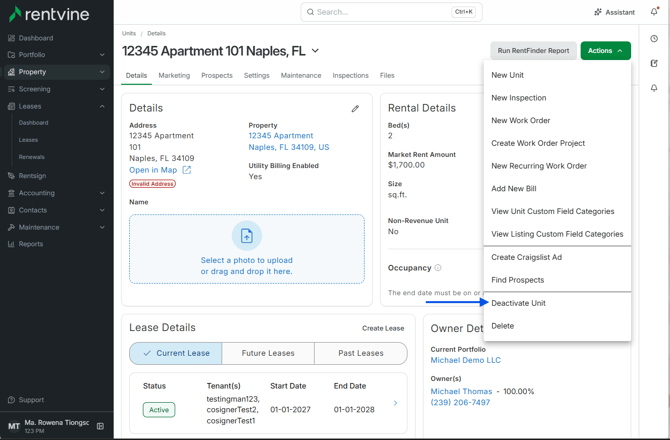Click the phone number (239) 206-7497

pyautogui.click(x=460, y=402)
